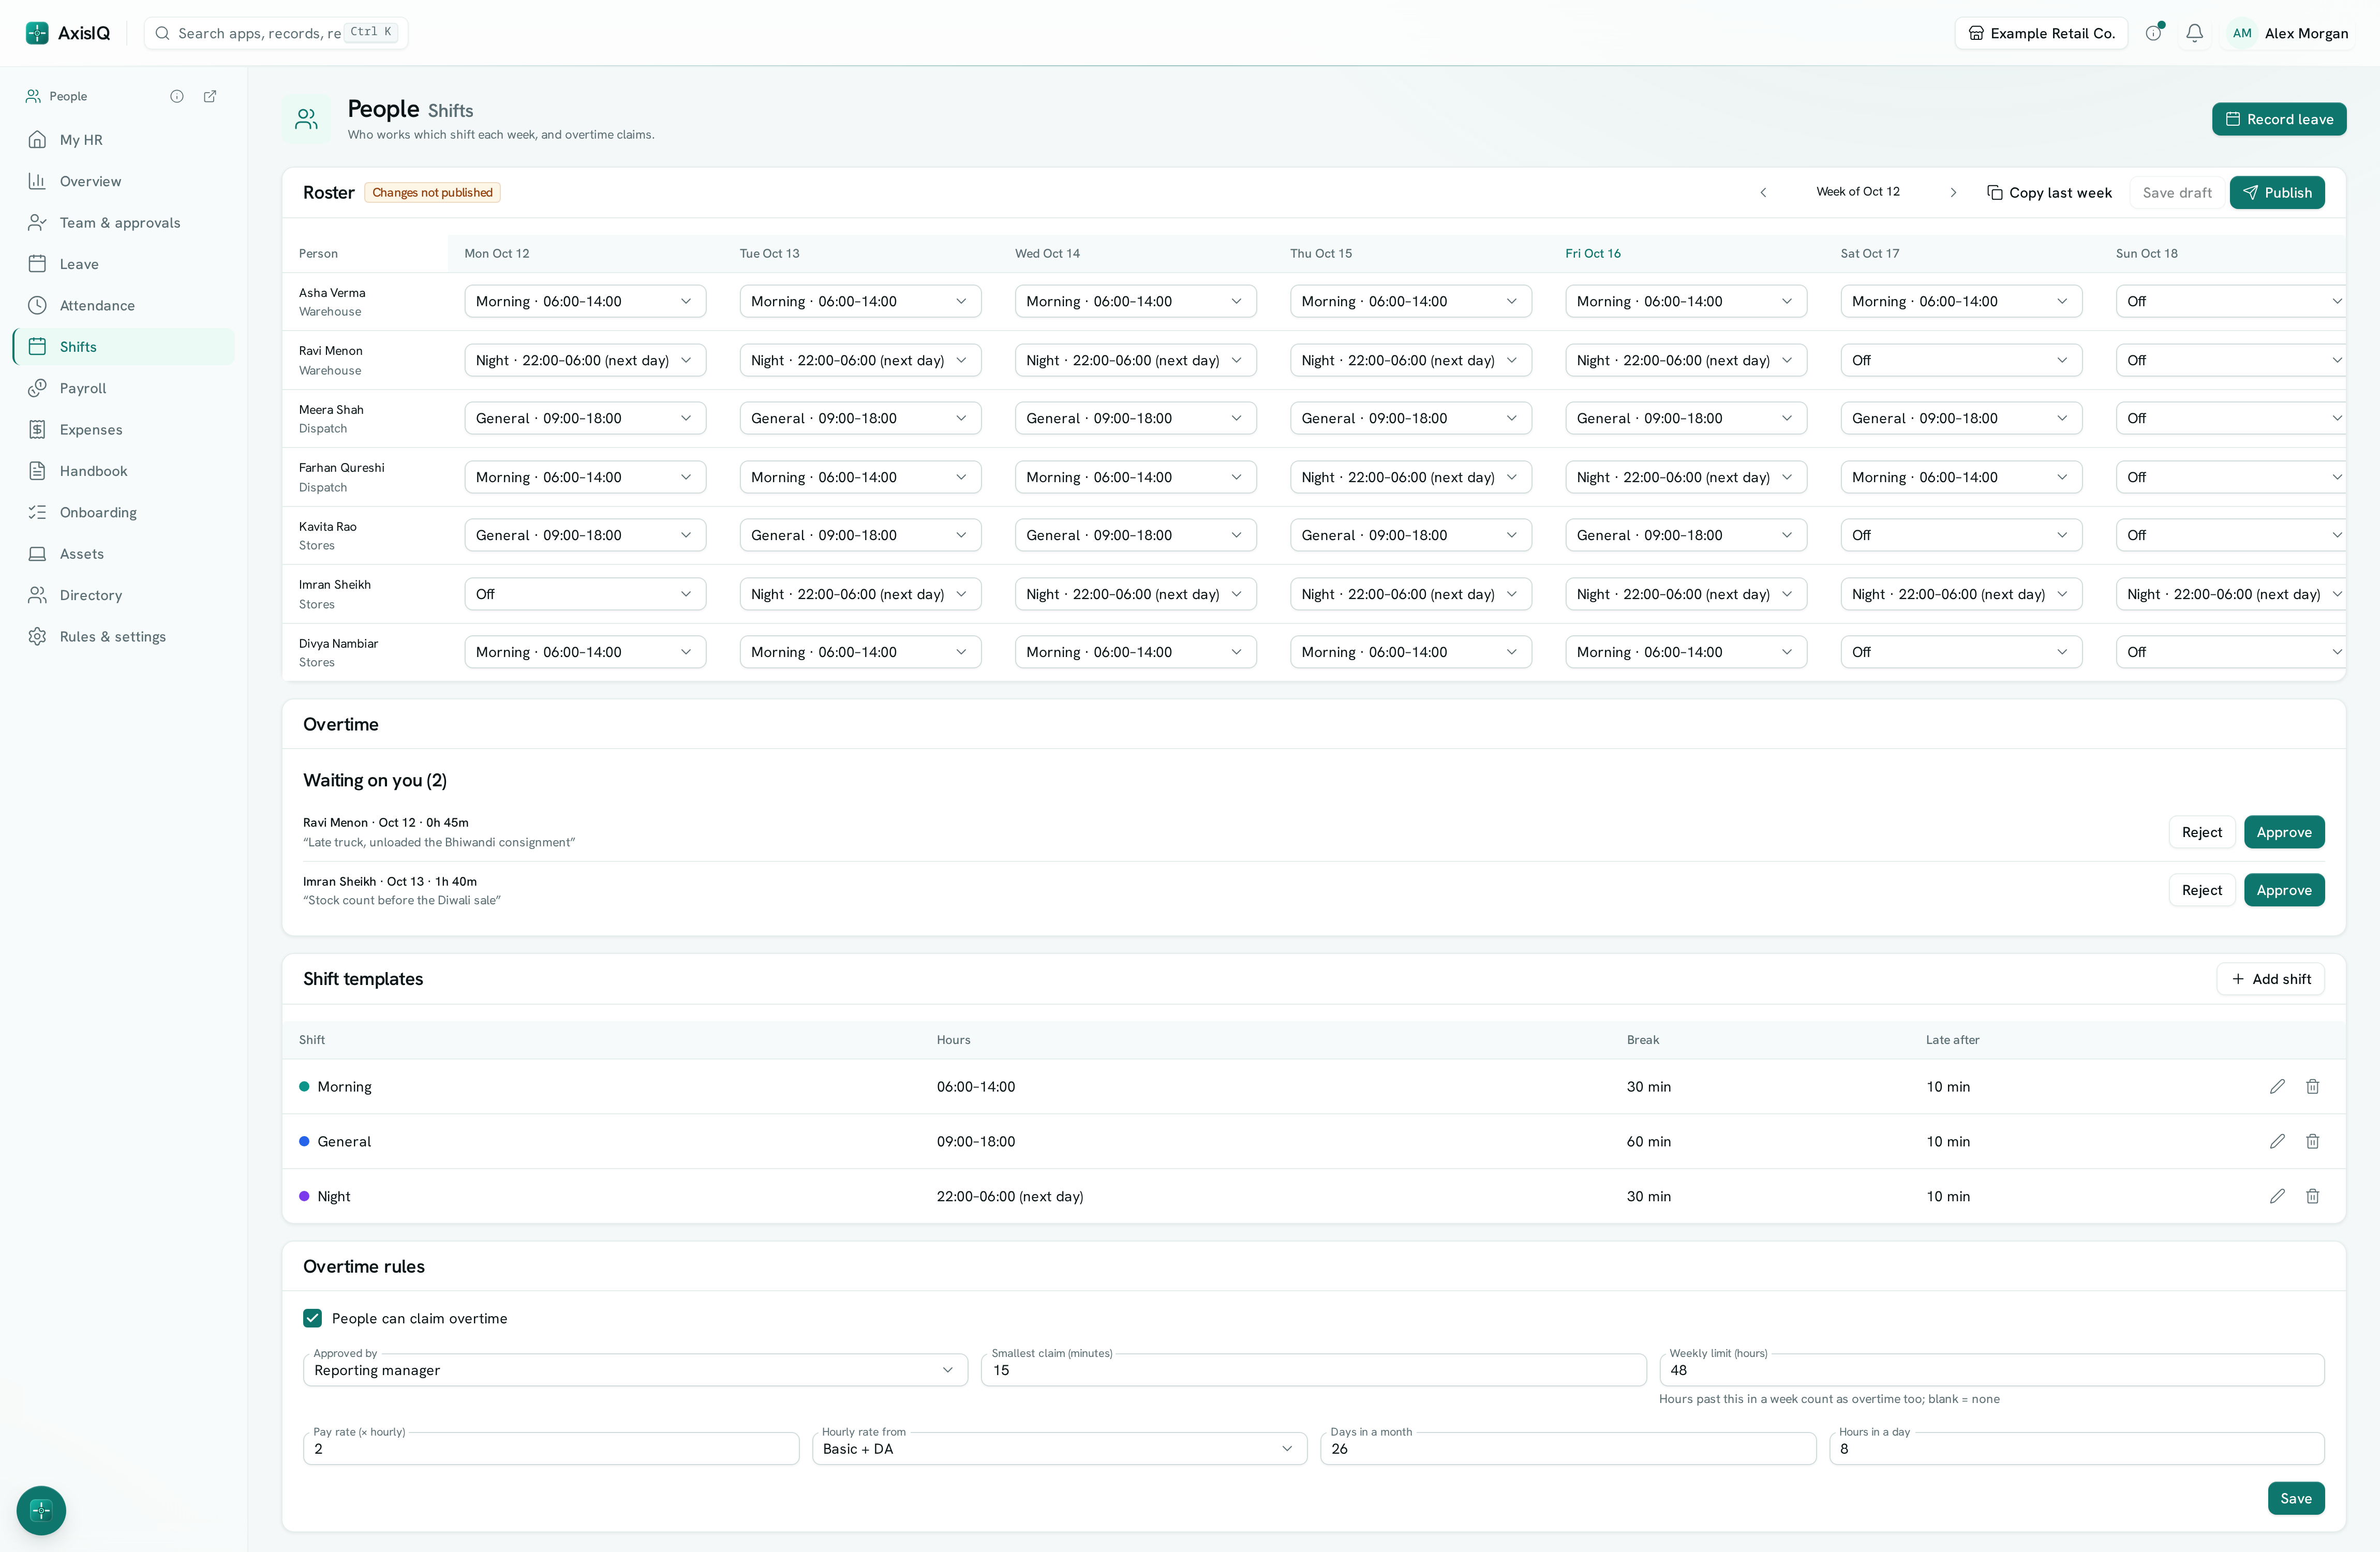Open Ravi Menon's Sat Oct 17 shift dropdown
2380x1552 pixels.
tap(1961, 360)
